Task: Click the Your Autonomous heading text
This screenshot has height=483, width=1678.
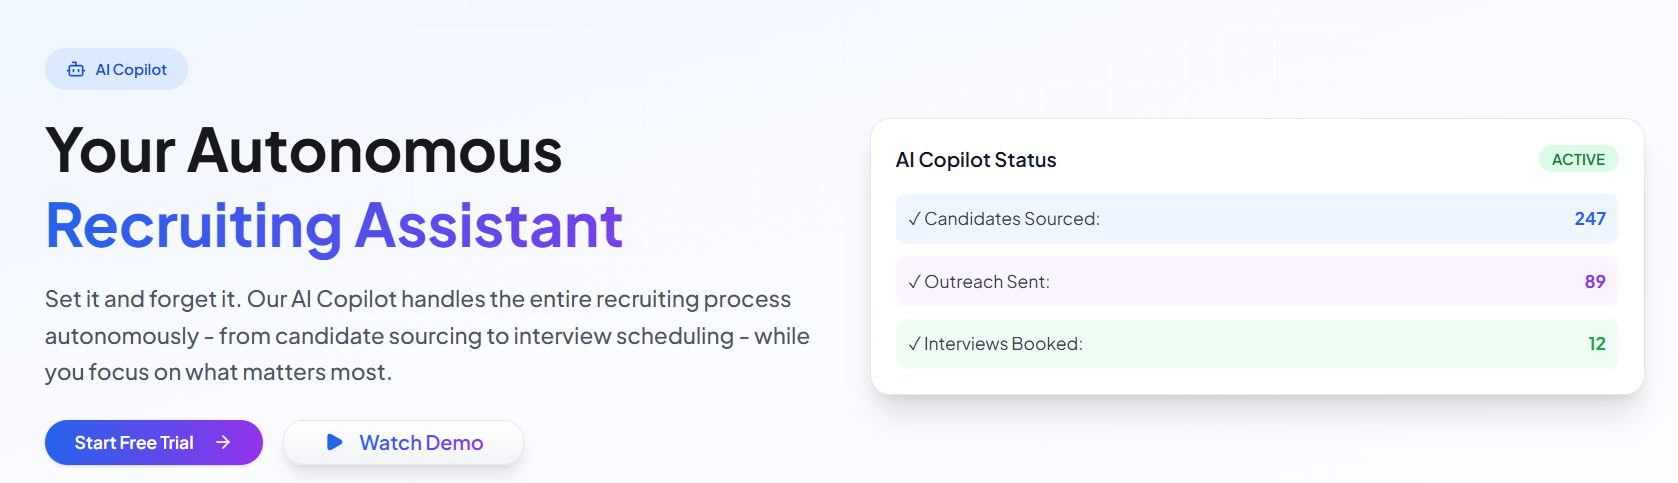Action: 304,151
